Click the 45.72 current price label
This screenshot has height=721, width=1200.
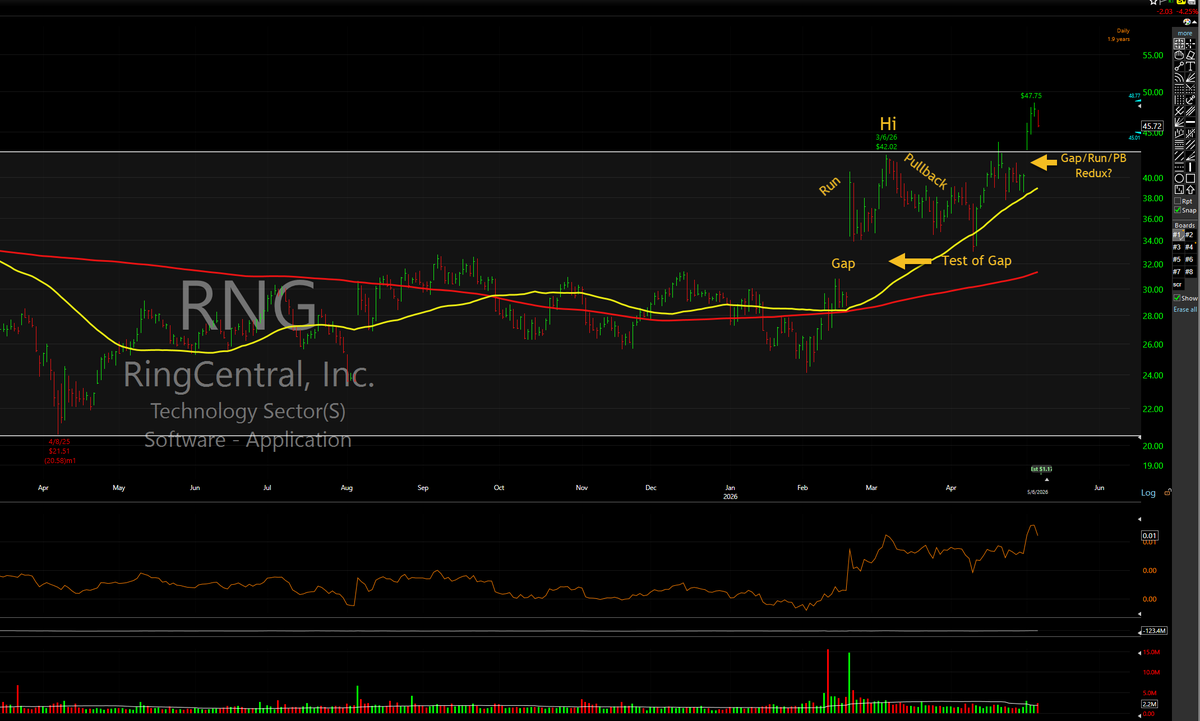1154,125
